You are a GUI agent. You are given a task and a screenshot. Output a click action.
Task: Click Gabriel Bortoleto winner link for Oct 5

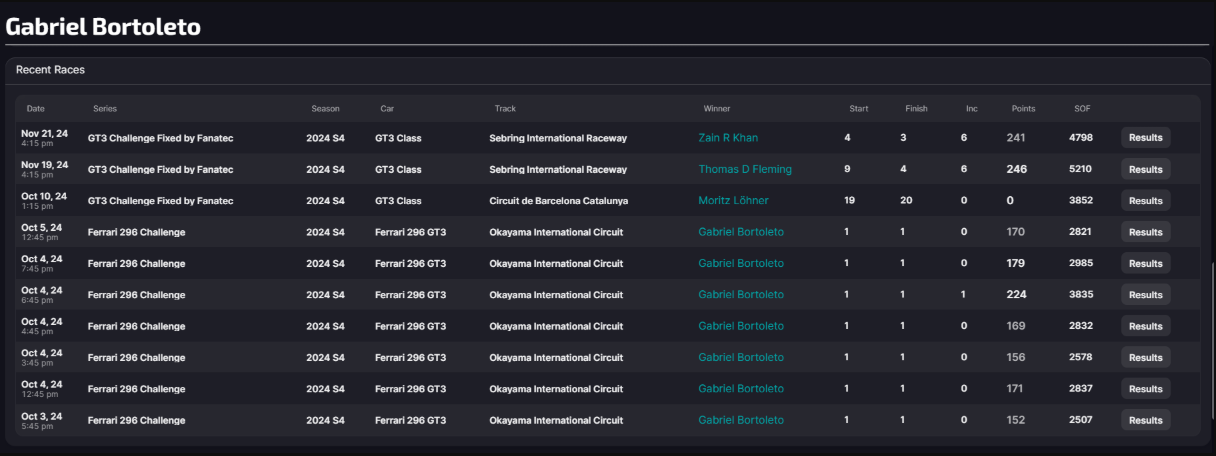point(741,232)
